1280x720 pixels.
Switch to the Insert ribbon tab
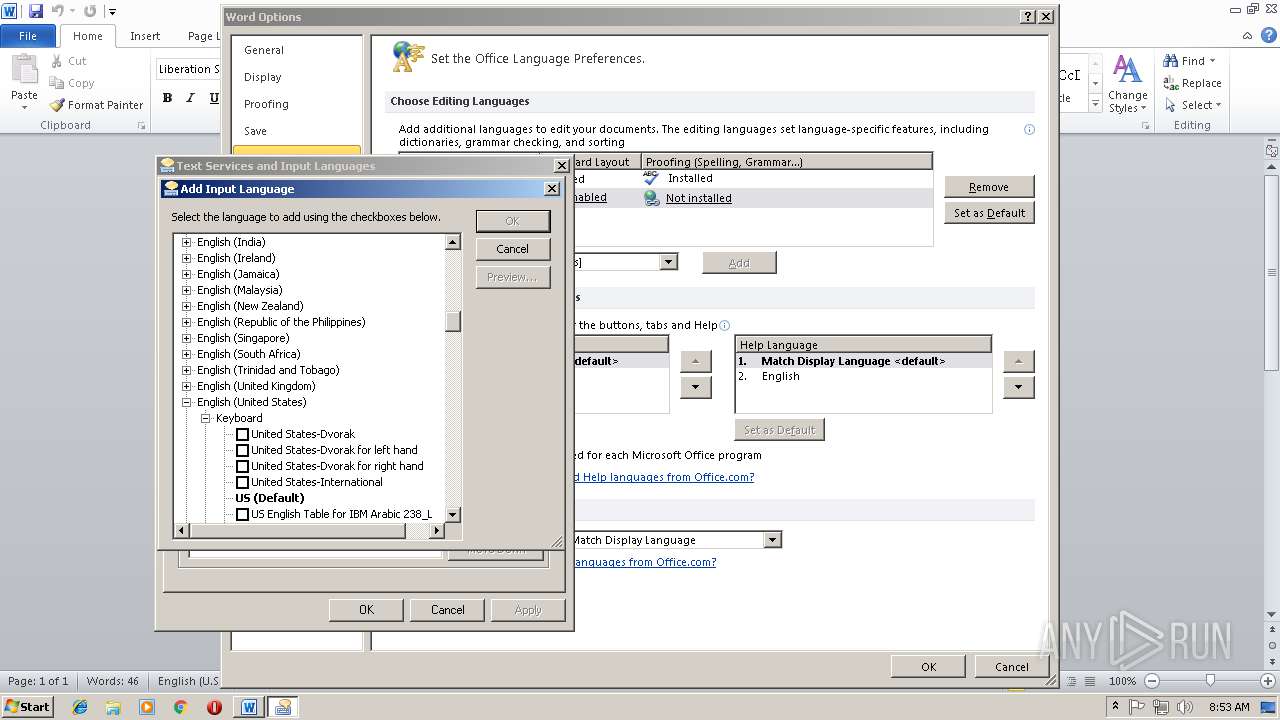(145, 36)
